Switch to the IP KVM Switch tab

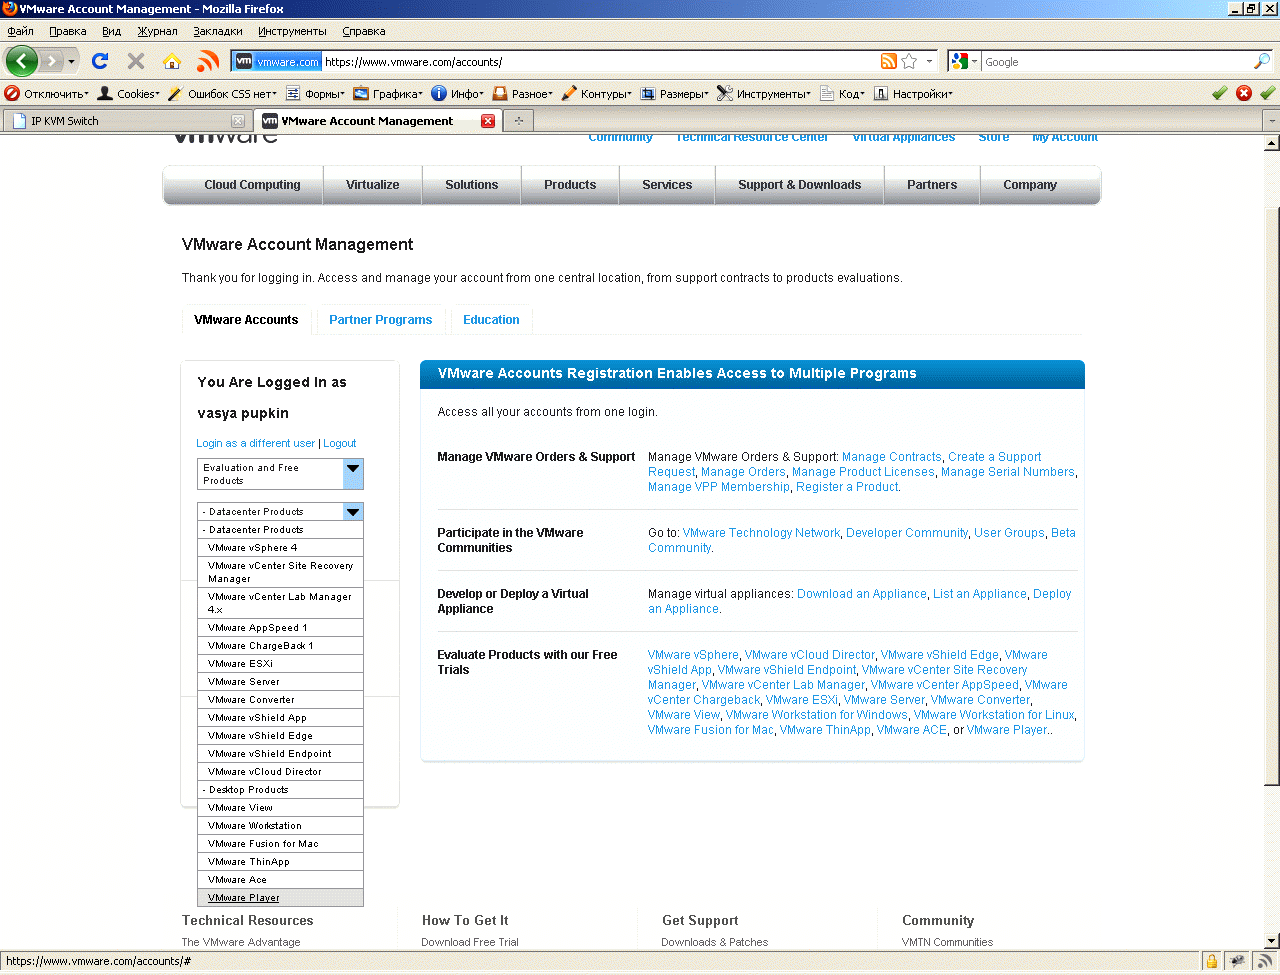coord(126,121)
